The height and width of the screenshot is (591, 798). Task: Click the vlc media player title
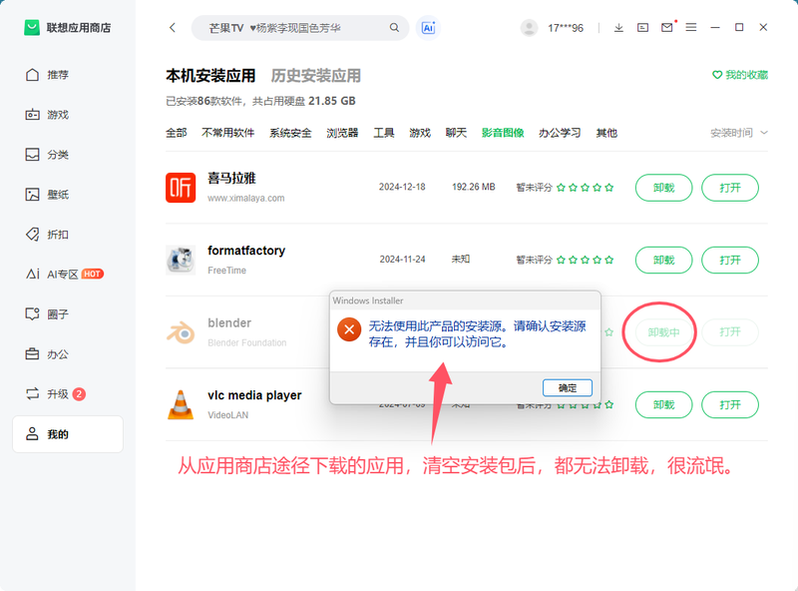[x=254, y=395]
